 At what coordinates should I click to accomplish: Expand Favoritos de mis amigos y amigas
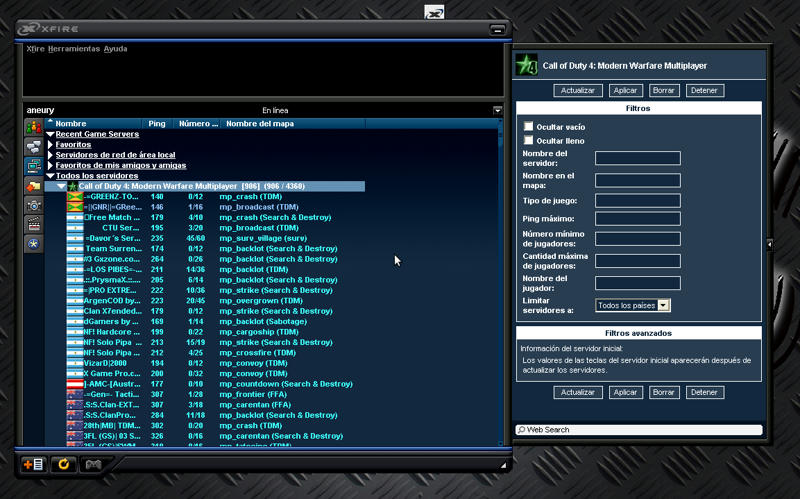point(51,165)
